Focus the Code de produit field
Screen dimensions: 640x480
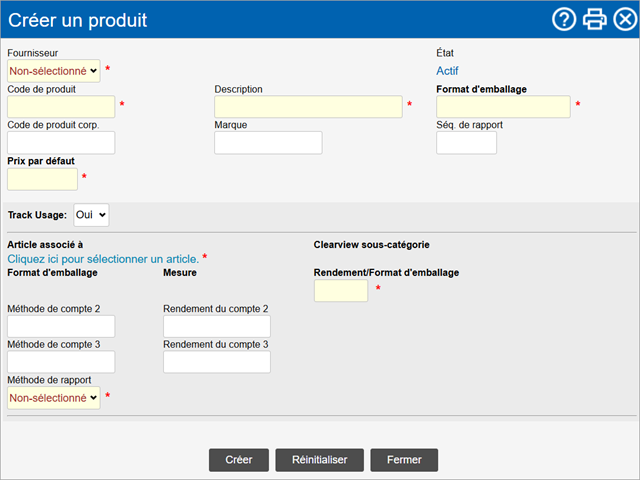pos(61,107)
